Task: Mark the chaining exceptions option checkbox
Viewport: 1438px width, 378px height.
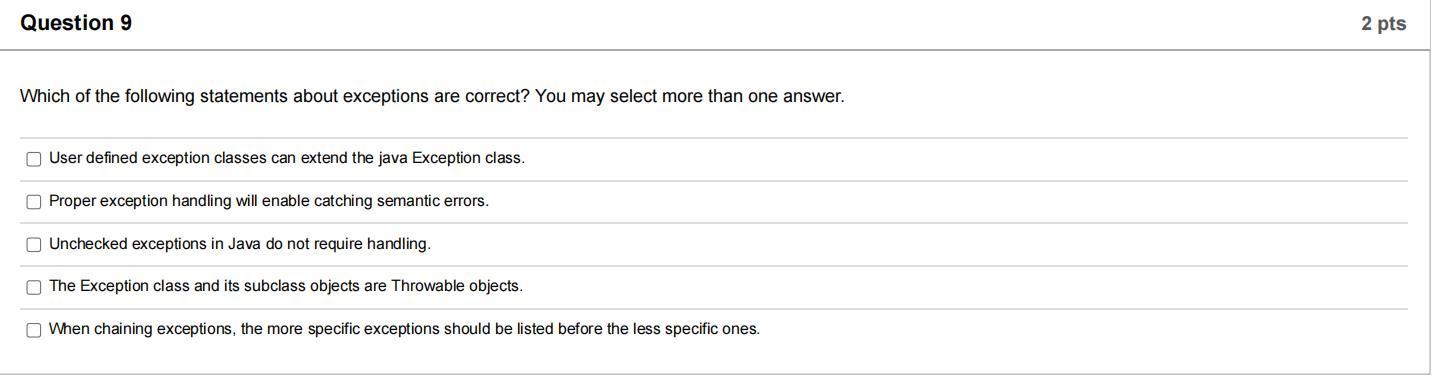Action: pos(34,330)
